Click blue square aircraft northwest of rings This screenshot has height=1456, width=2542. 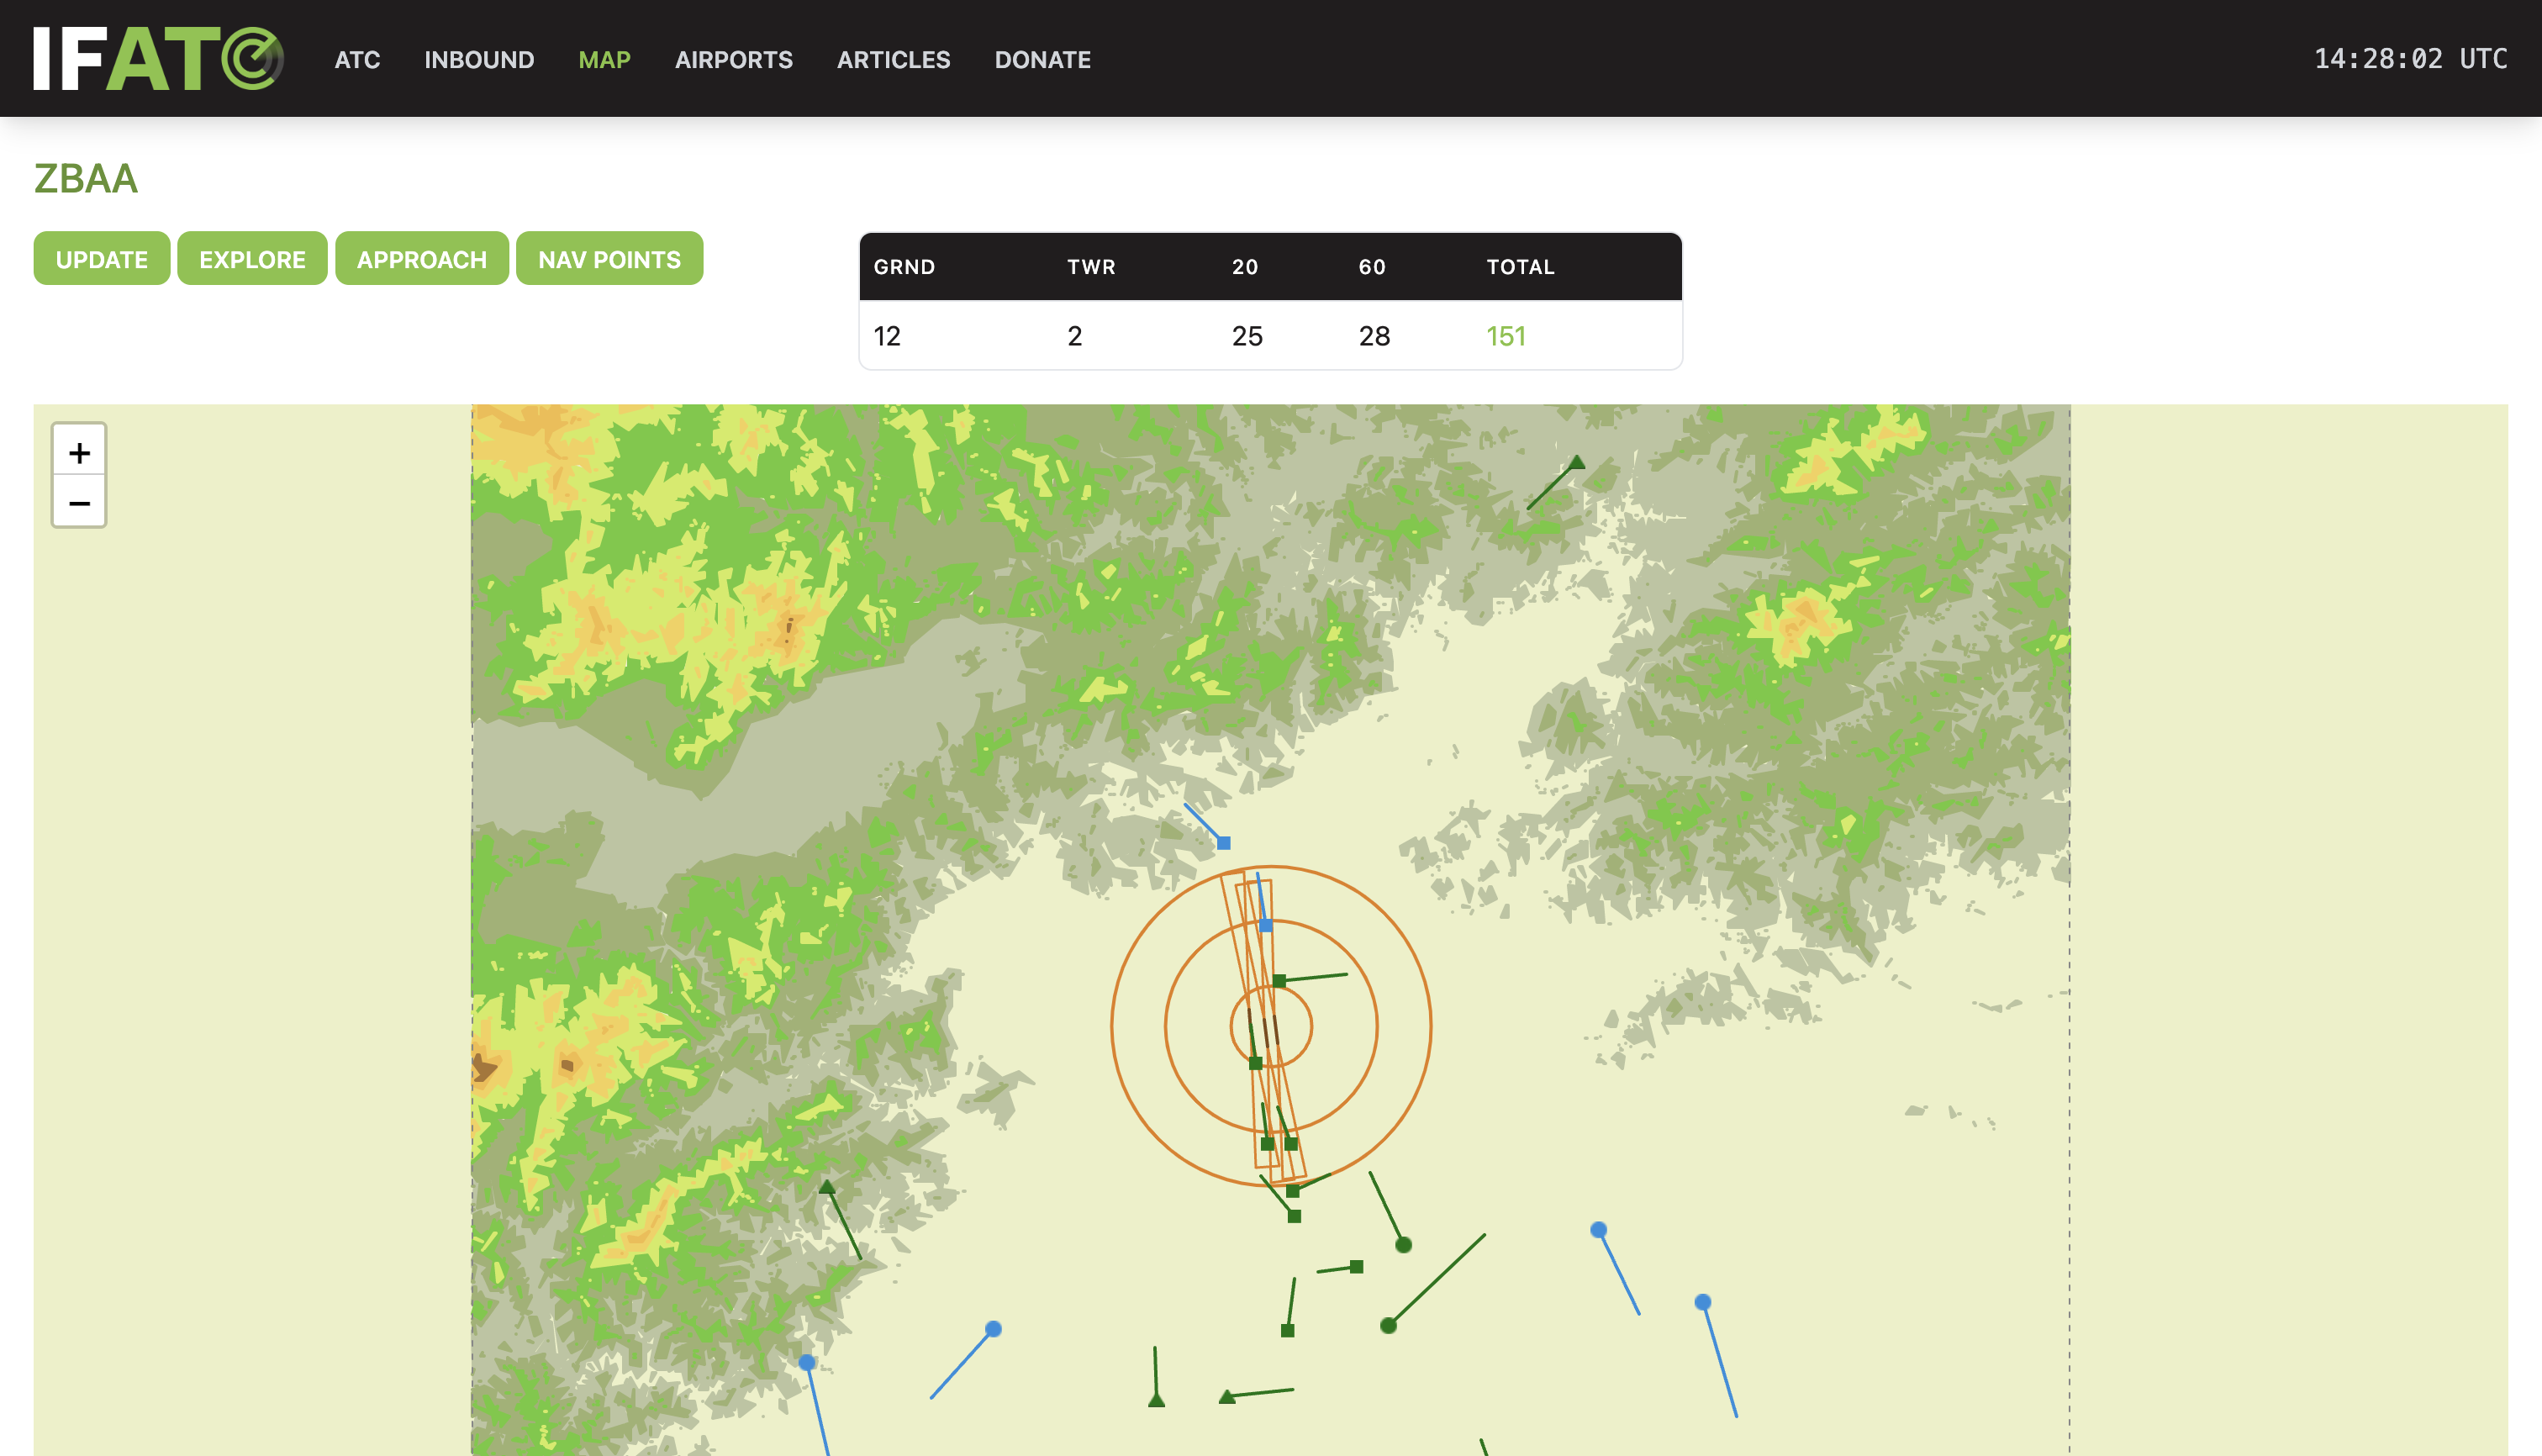pyautogui.click(x=1223, y=843)
